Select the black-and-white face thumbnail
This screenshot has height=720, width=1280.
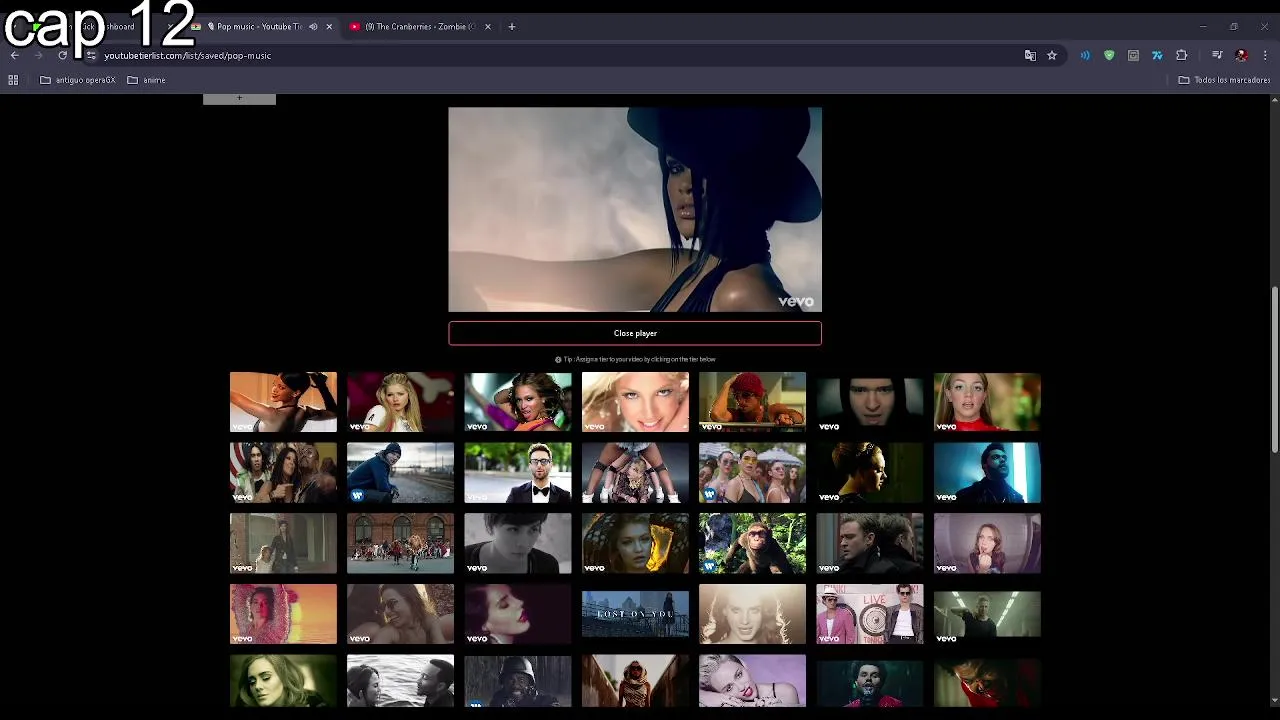pyautogui.click(x=518, y=543)
